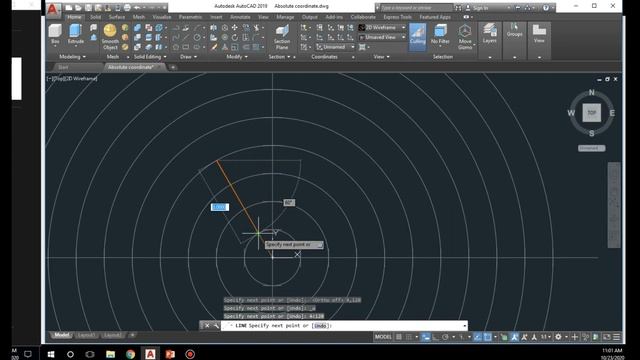Viewport: 640px width, 360px height.
Task: Click the TOP face of the ViewCube
Action: pyautogui.click(x=591, y=113)
